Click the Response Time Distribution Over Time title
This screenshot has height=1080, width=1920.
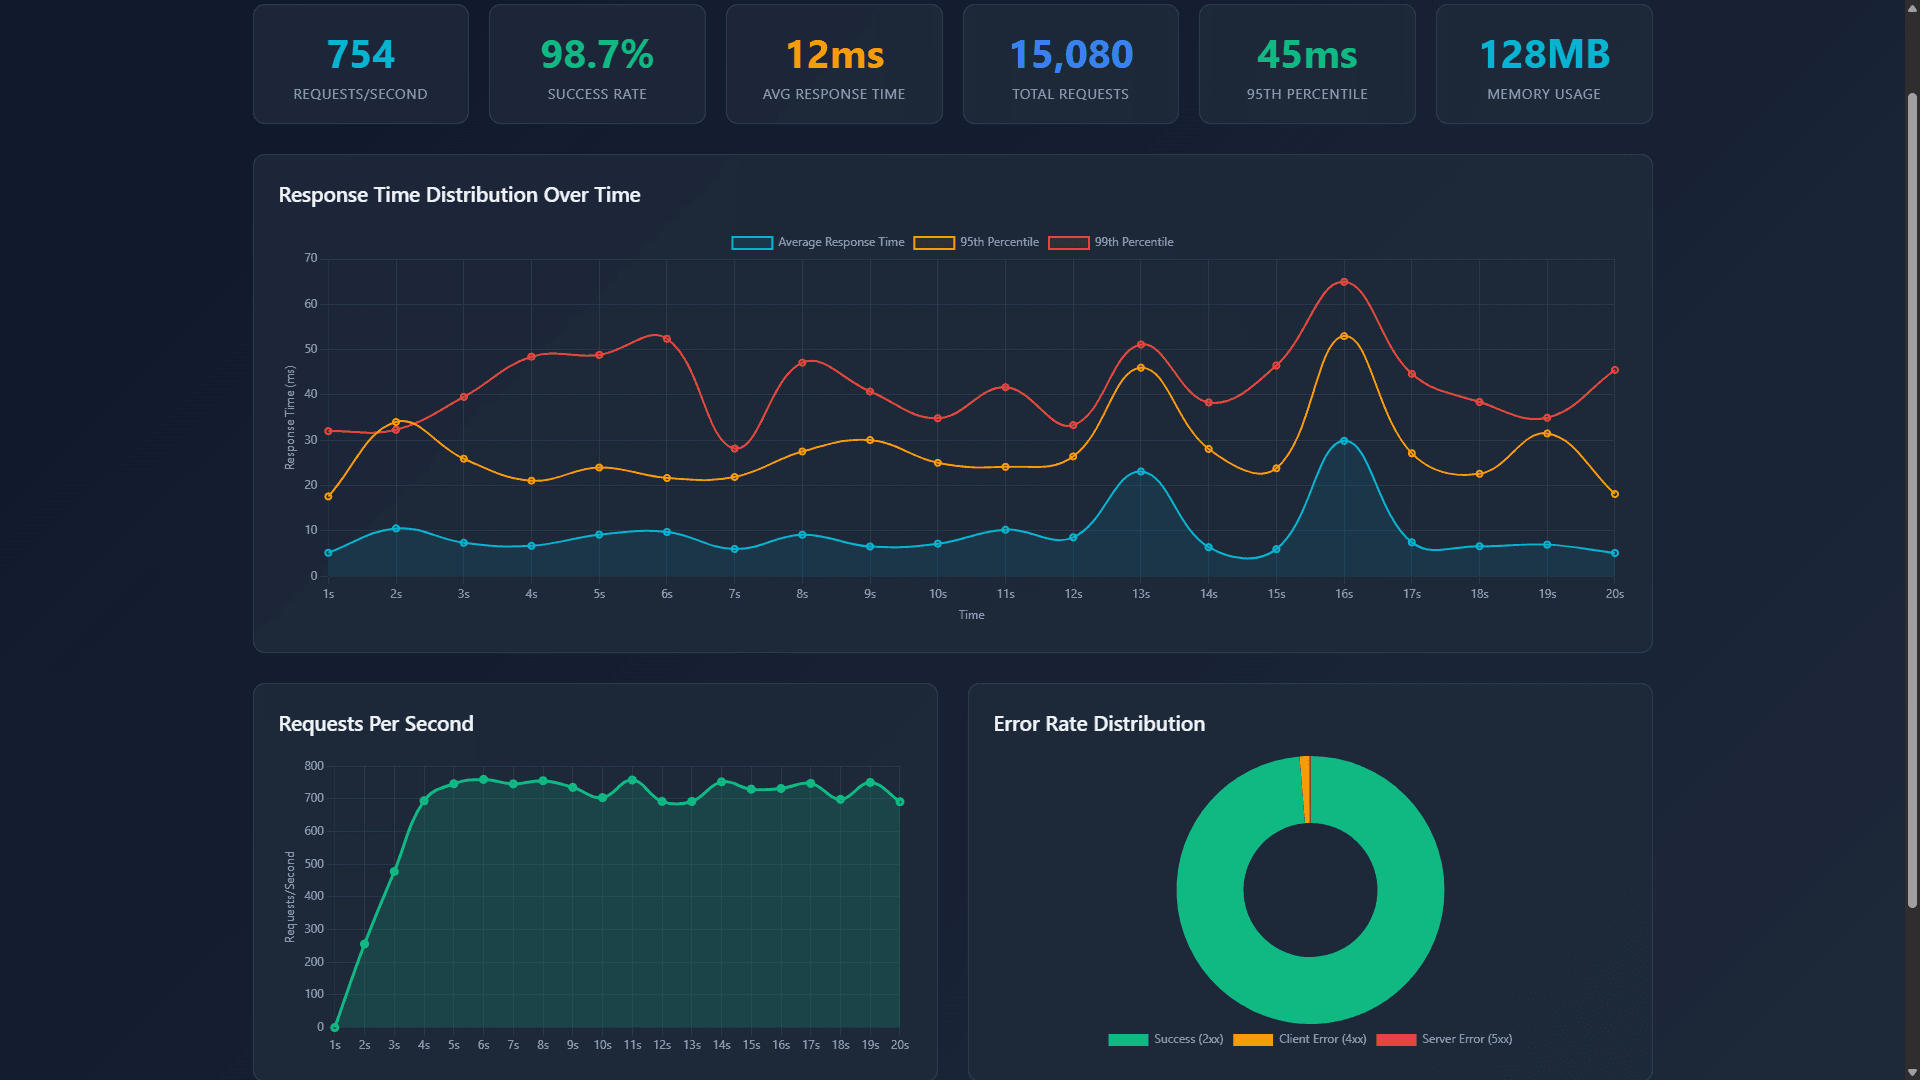tap(459, 195)
